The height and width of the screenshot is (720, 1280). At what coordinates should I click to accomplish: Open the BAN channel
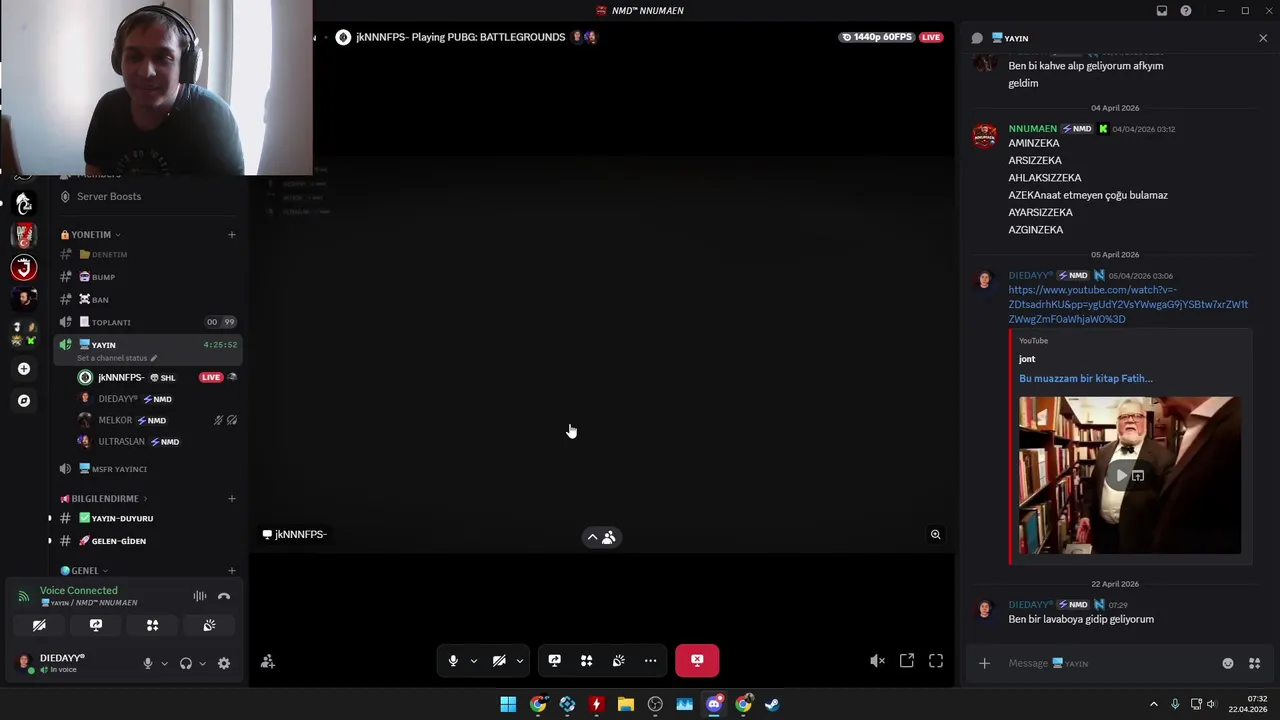(148, 300)
